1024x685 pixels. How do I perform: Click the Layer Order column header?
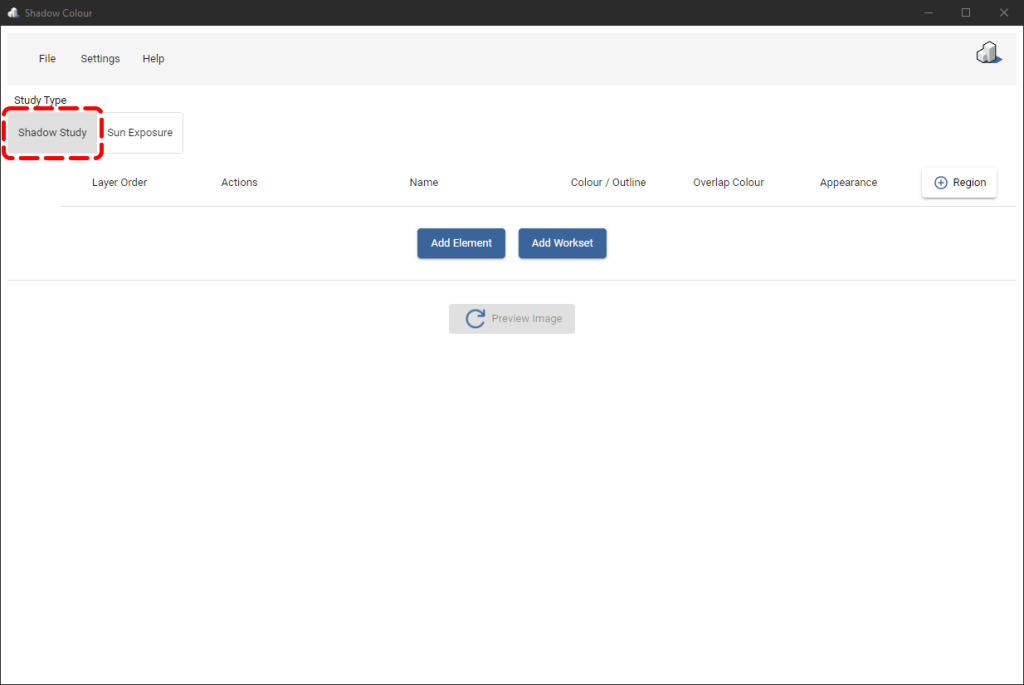(119, 182)
